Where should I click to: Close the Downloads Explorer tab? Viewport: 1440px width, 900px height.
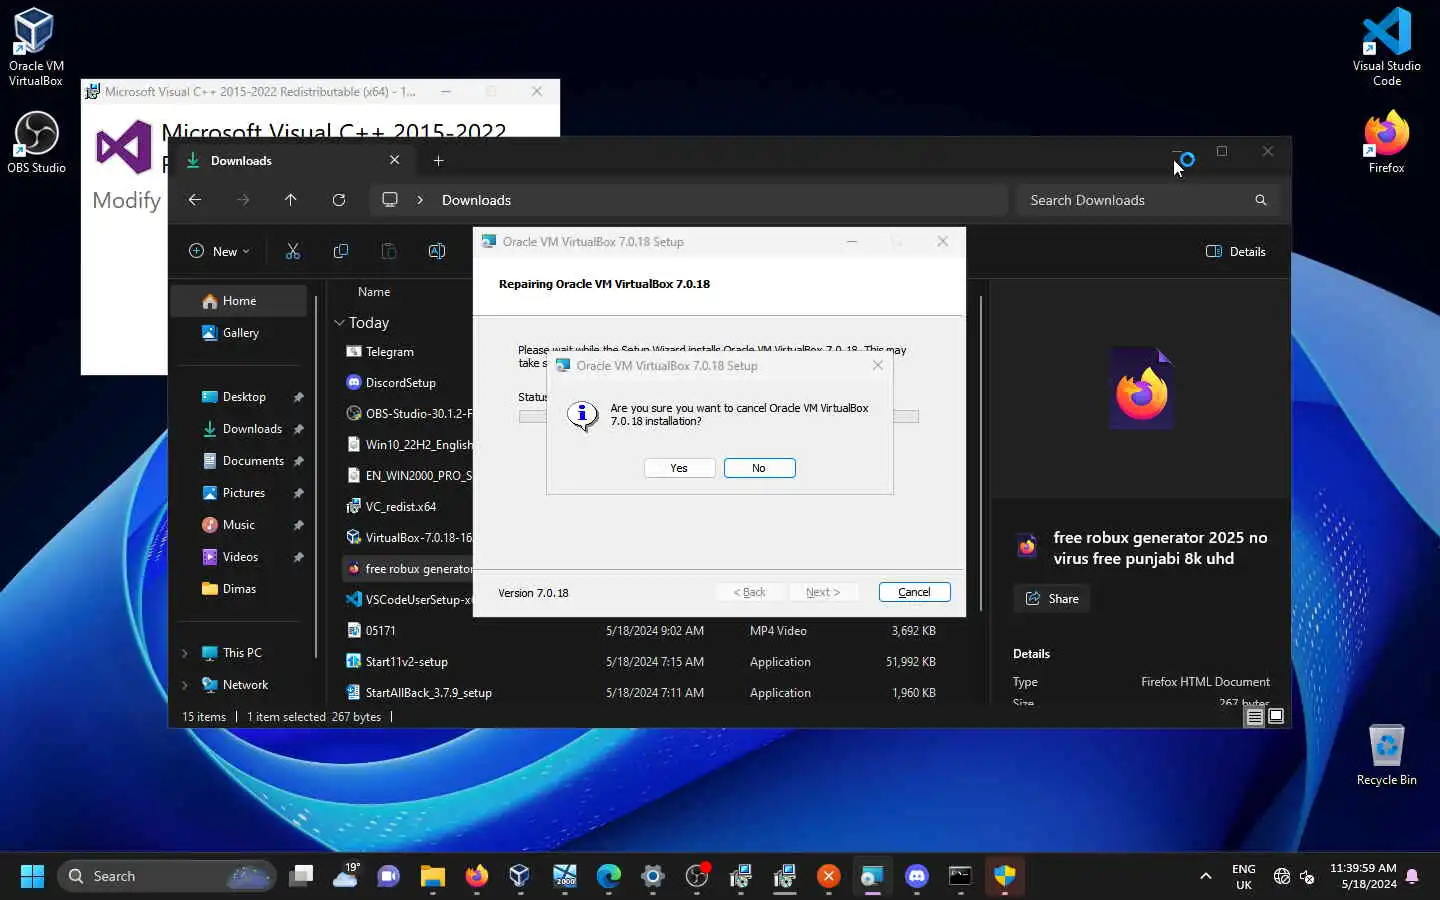point(394,160)
